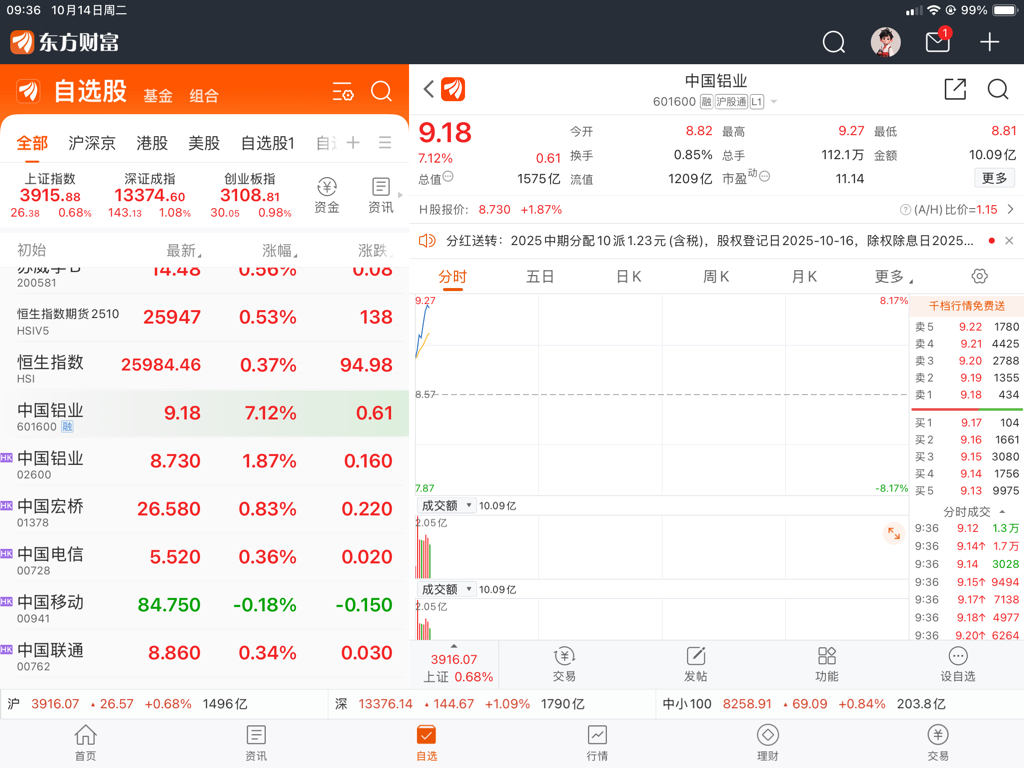Close the 分红送转 announcement banner
Screen dimensions: 1024x768
pyautogui.click(x=1009, y=241)
